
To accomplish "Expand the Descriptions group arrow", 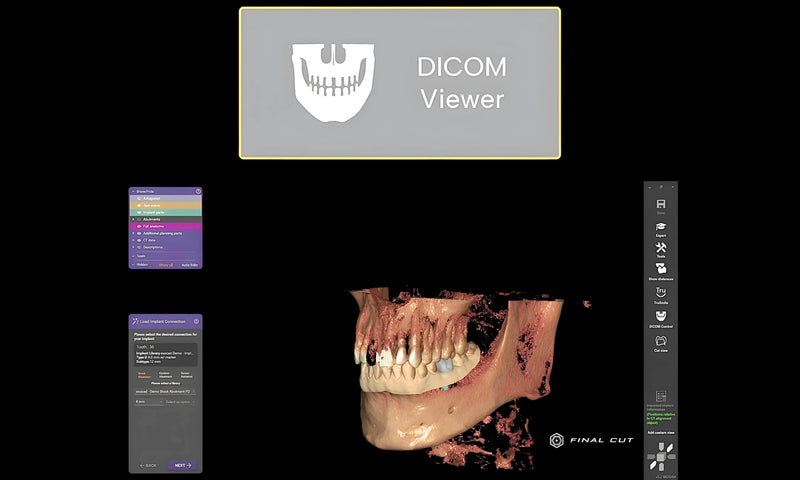I will tap(133, 247).
